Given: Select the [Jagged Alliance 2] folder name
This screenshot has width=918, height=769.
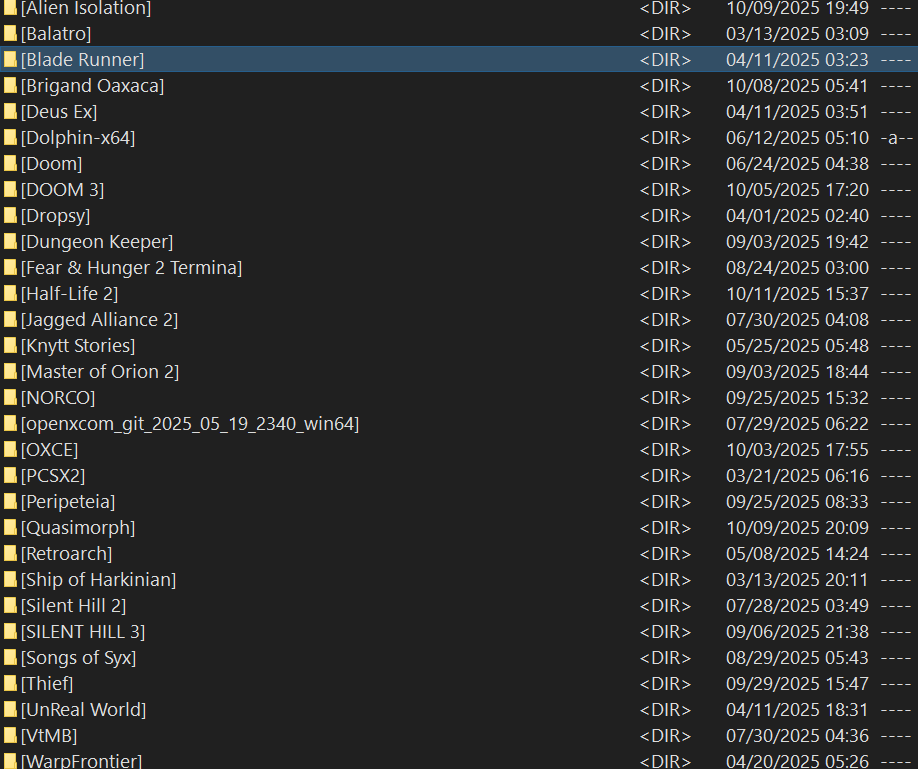Looking at the screenshot, I should coord(99,319).
